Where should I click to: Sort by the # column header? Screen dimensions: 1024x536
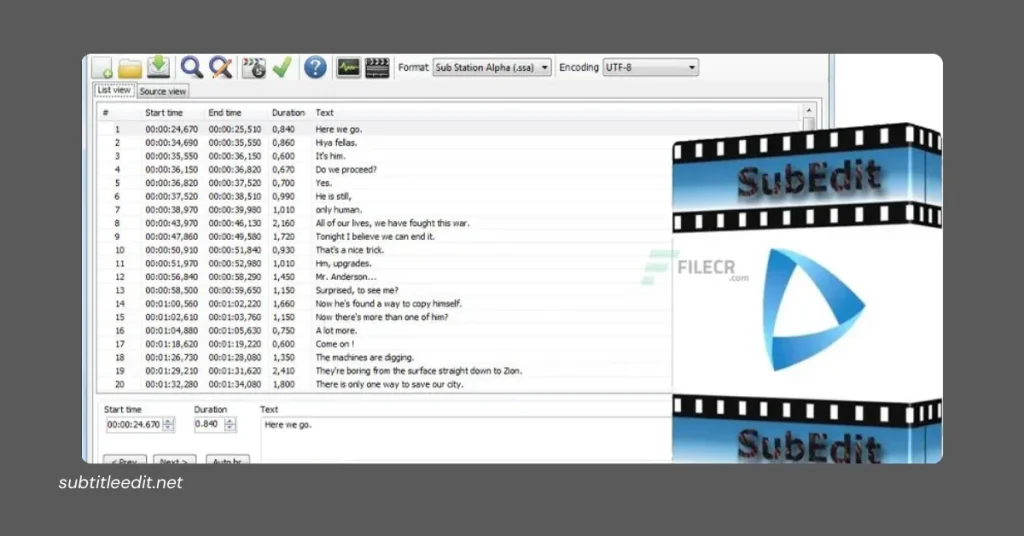[106, 113]
